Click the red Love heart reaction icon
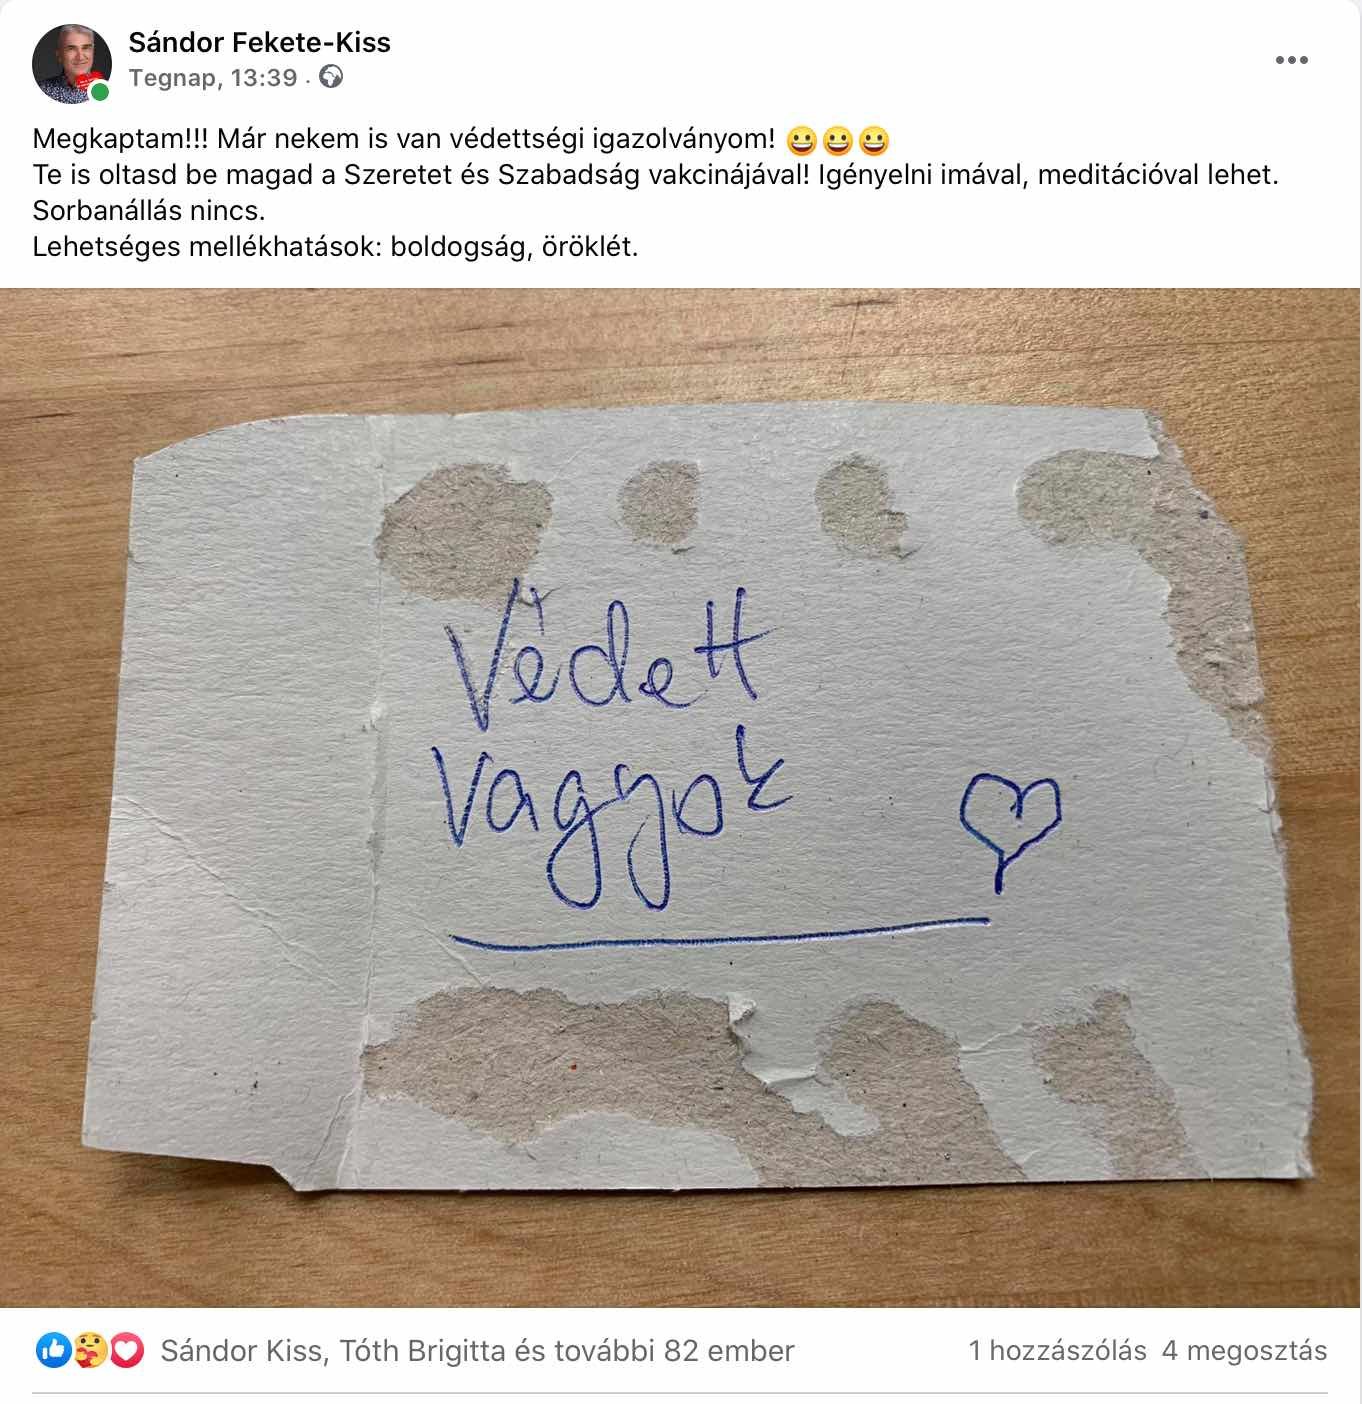This screenshot has height=1404, width=1362. tap(126, 1351)
